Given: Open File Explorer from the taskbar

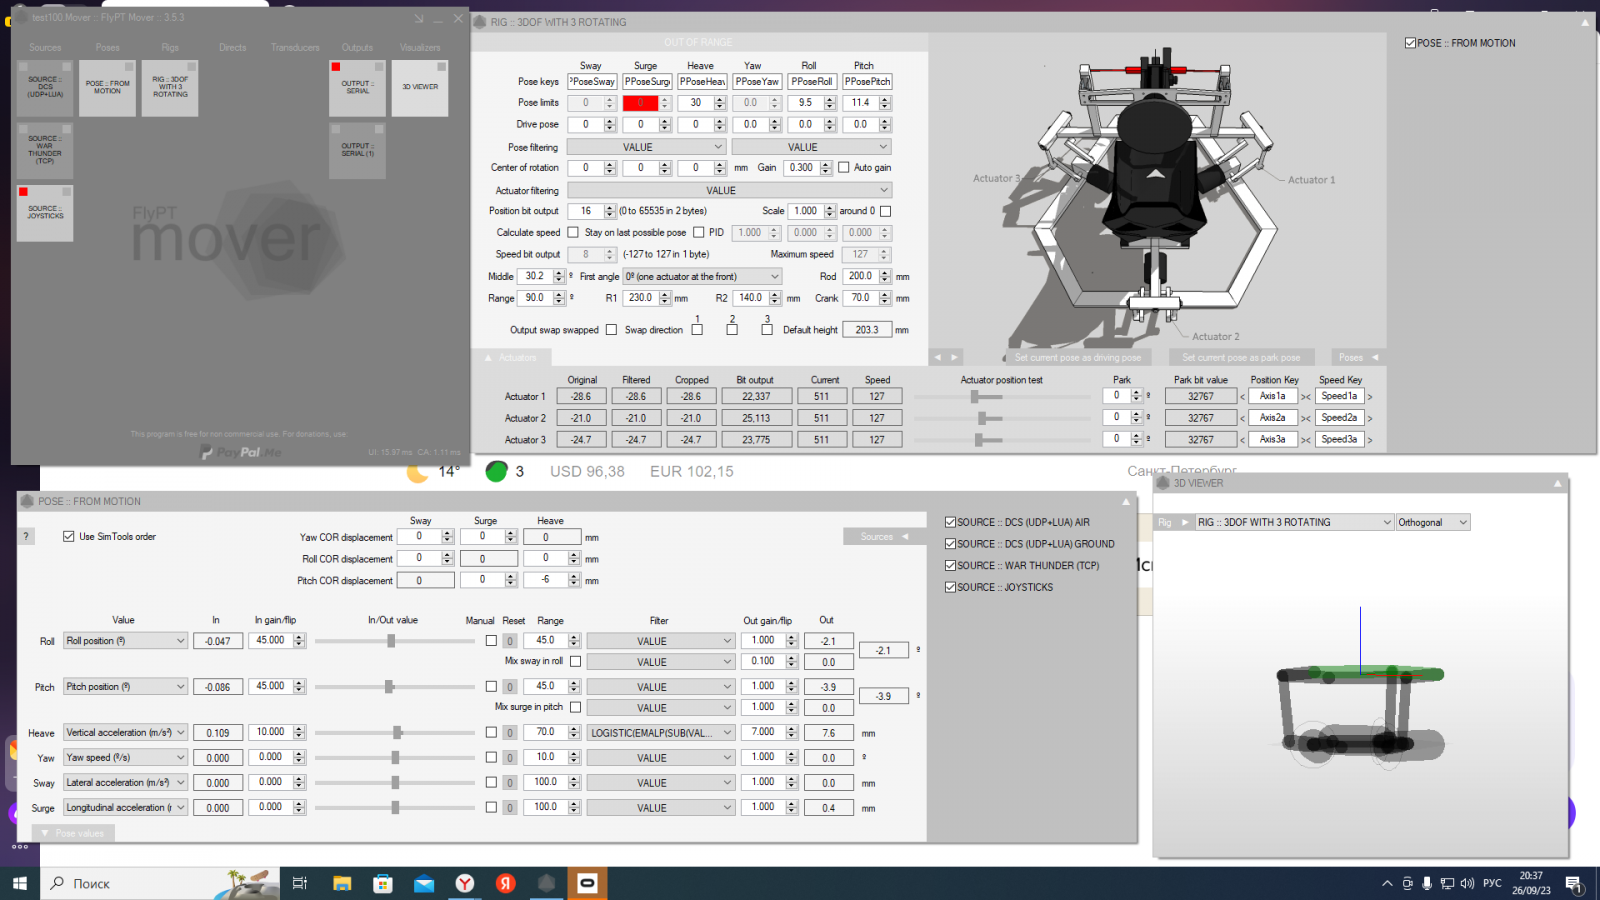Looking at the screenshot, I should click(x=342, y=883).
